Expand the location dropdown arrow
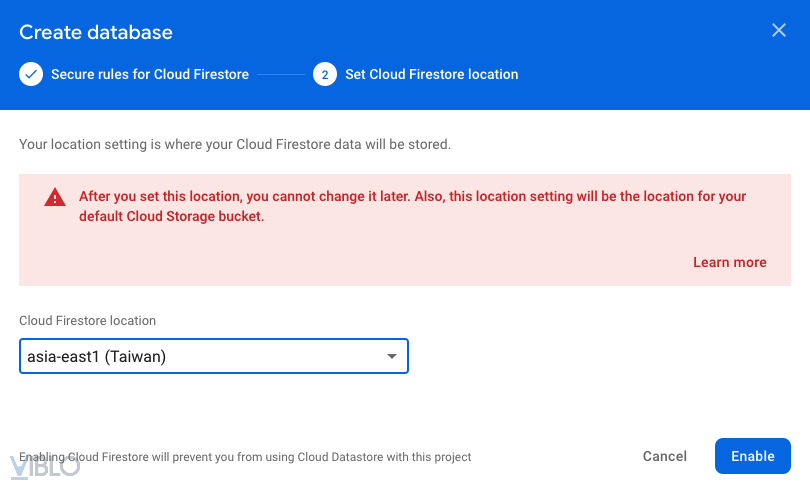The image size is (810, 490). (x=393, y=356)
